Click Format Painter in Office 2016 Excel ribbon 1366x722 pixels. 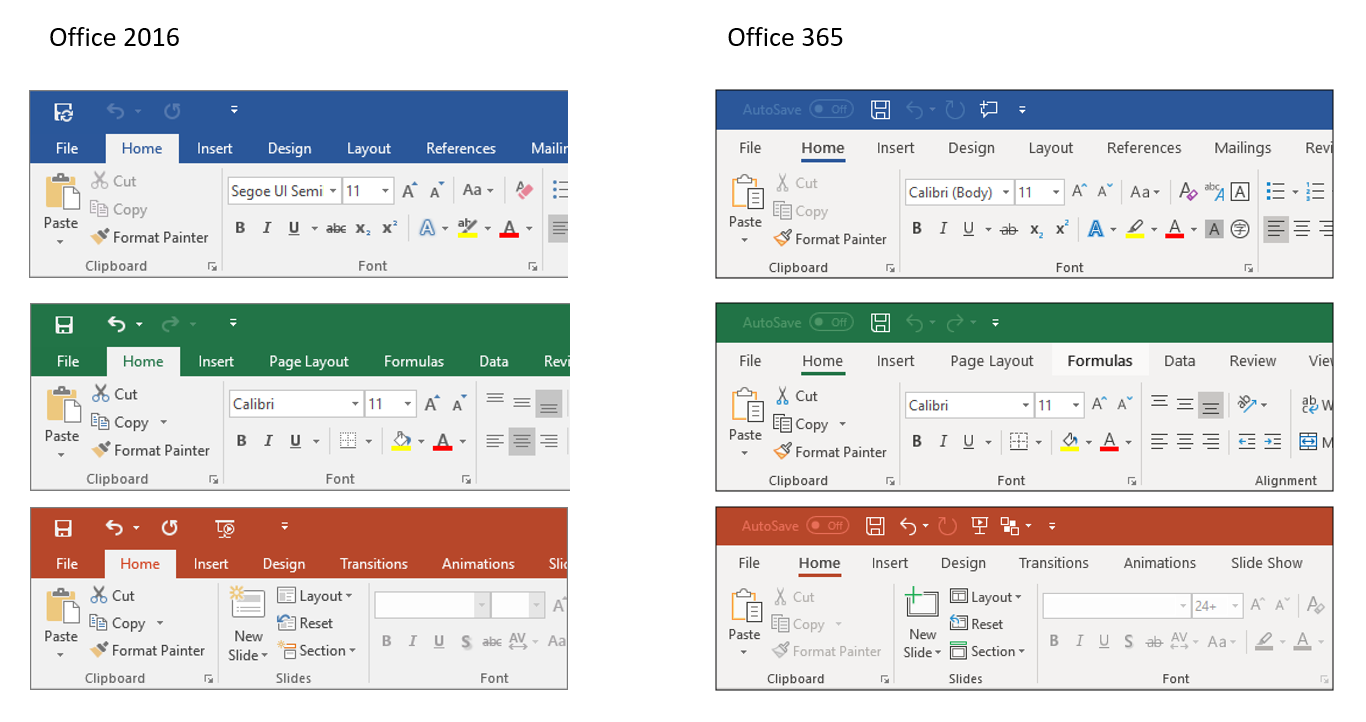151,451
